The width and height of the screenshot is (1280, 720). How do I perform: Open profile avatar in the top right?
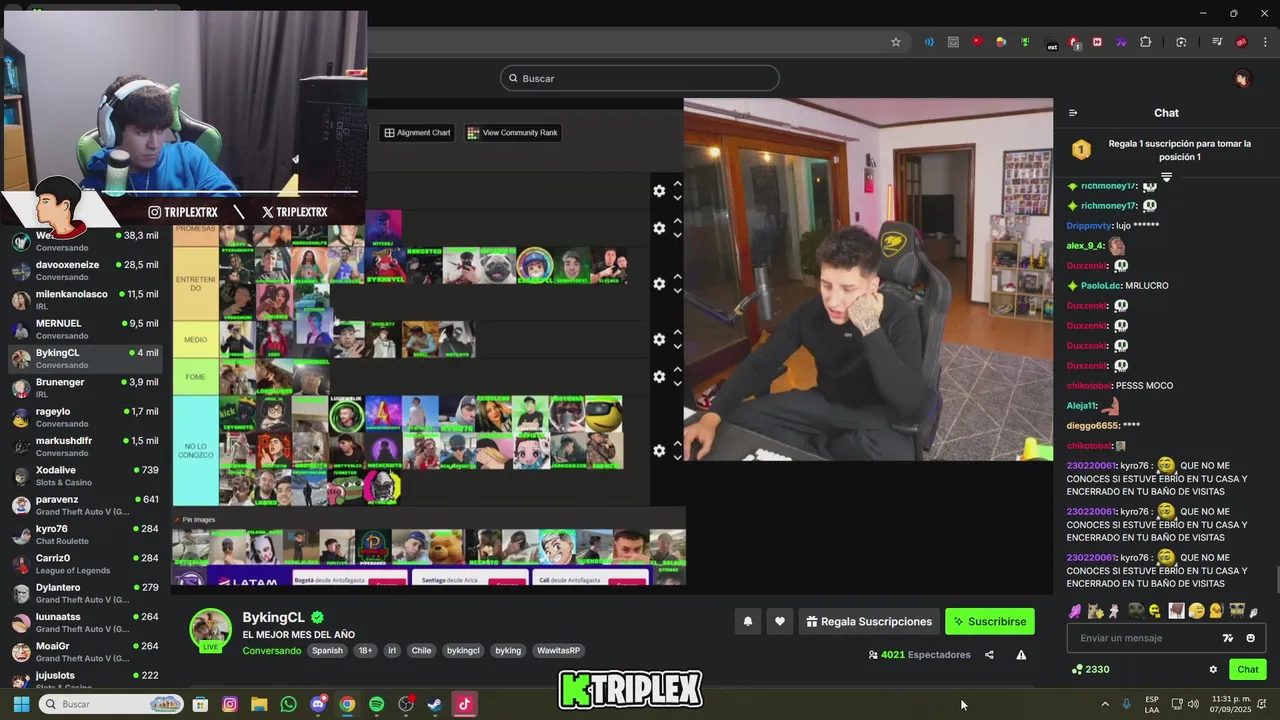tap(1242, 78)
